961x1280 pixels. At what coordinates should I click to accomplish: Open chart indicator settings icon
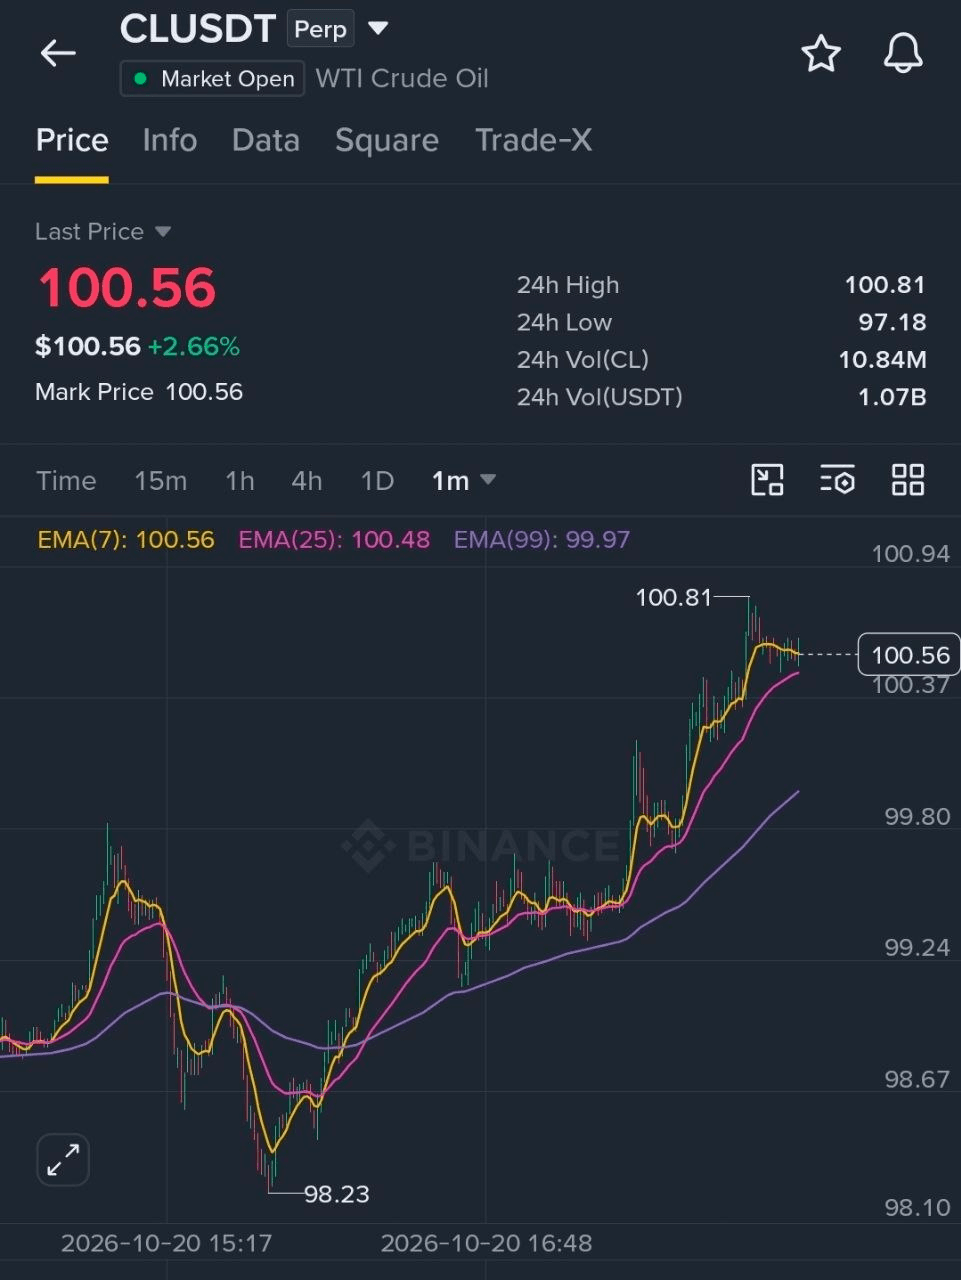(837, 480)
